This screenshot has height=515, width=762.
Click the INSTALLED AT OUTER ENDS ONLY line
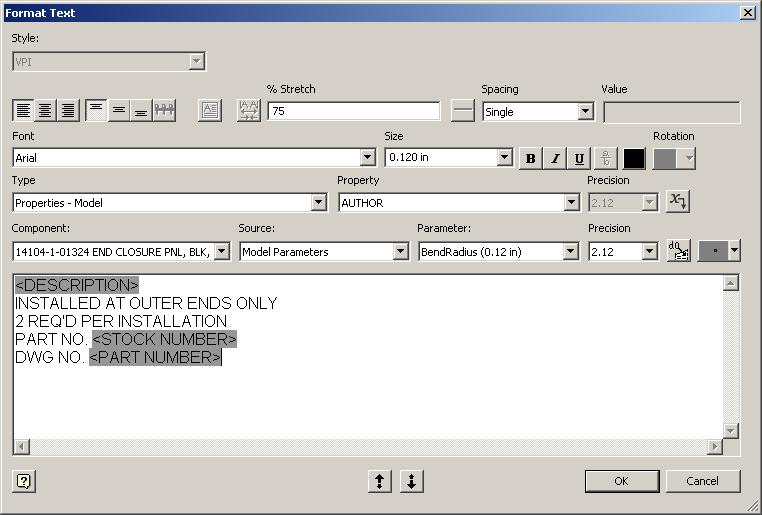(x=146, y=303)
